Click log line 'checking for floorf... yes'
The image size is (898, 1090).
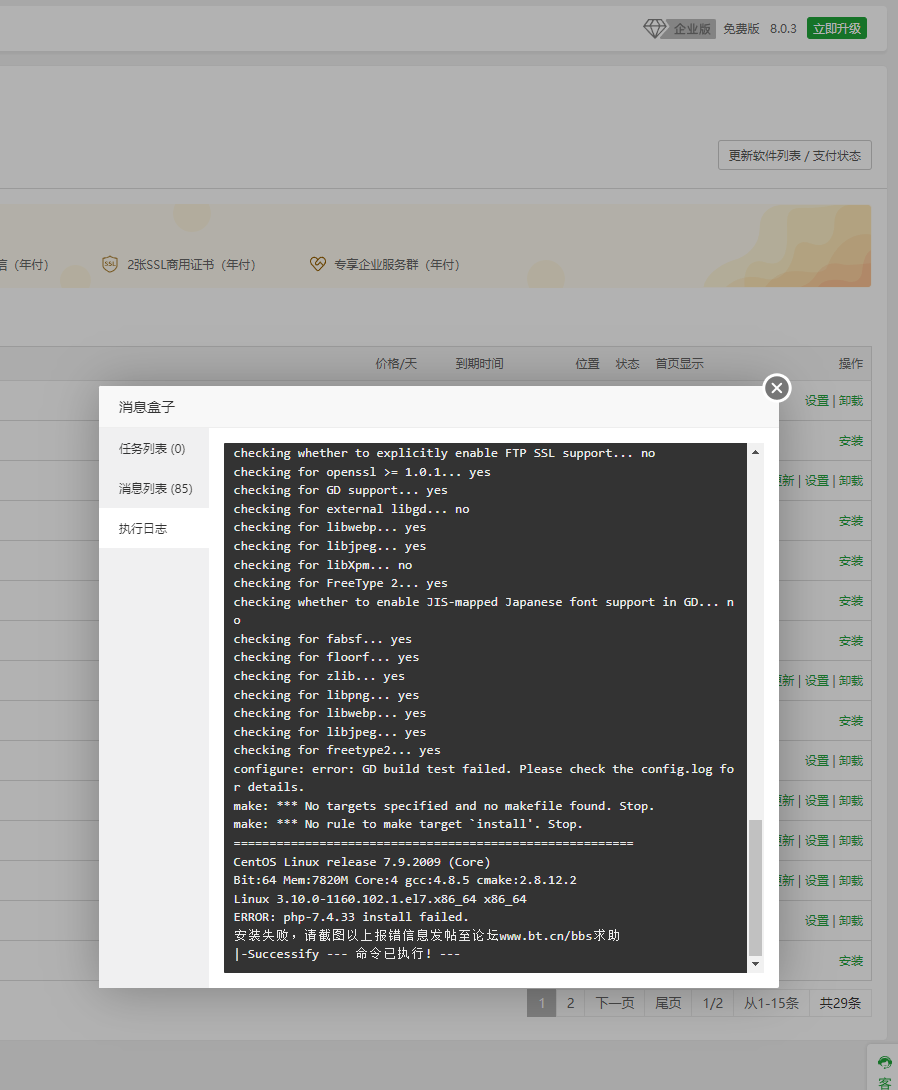(x=326, y=657)
